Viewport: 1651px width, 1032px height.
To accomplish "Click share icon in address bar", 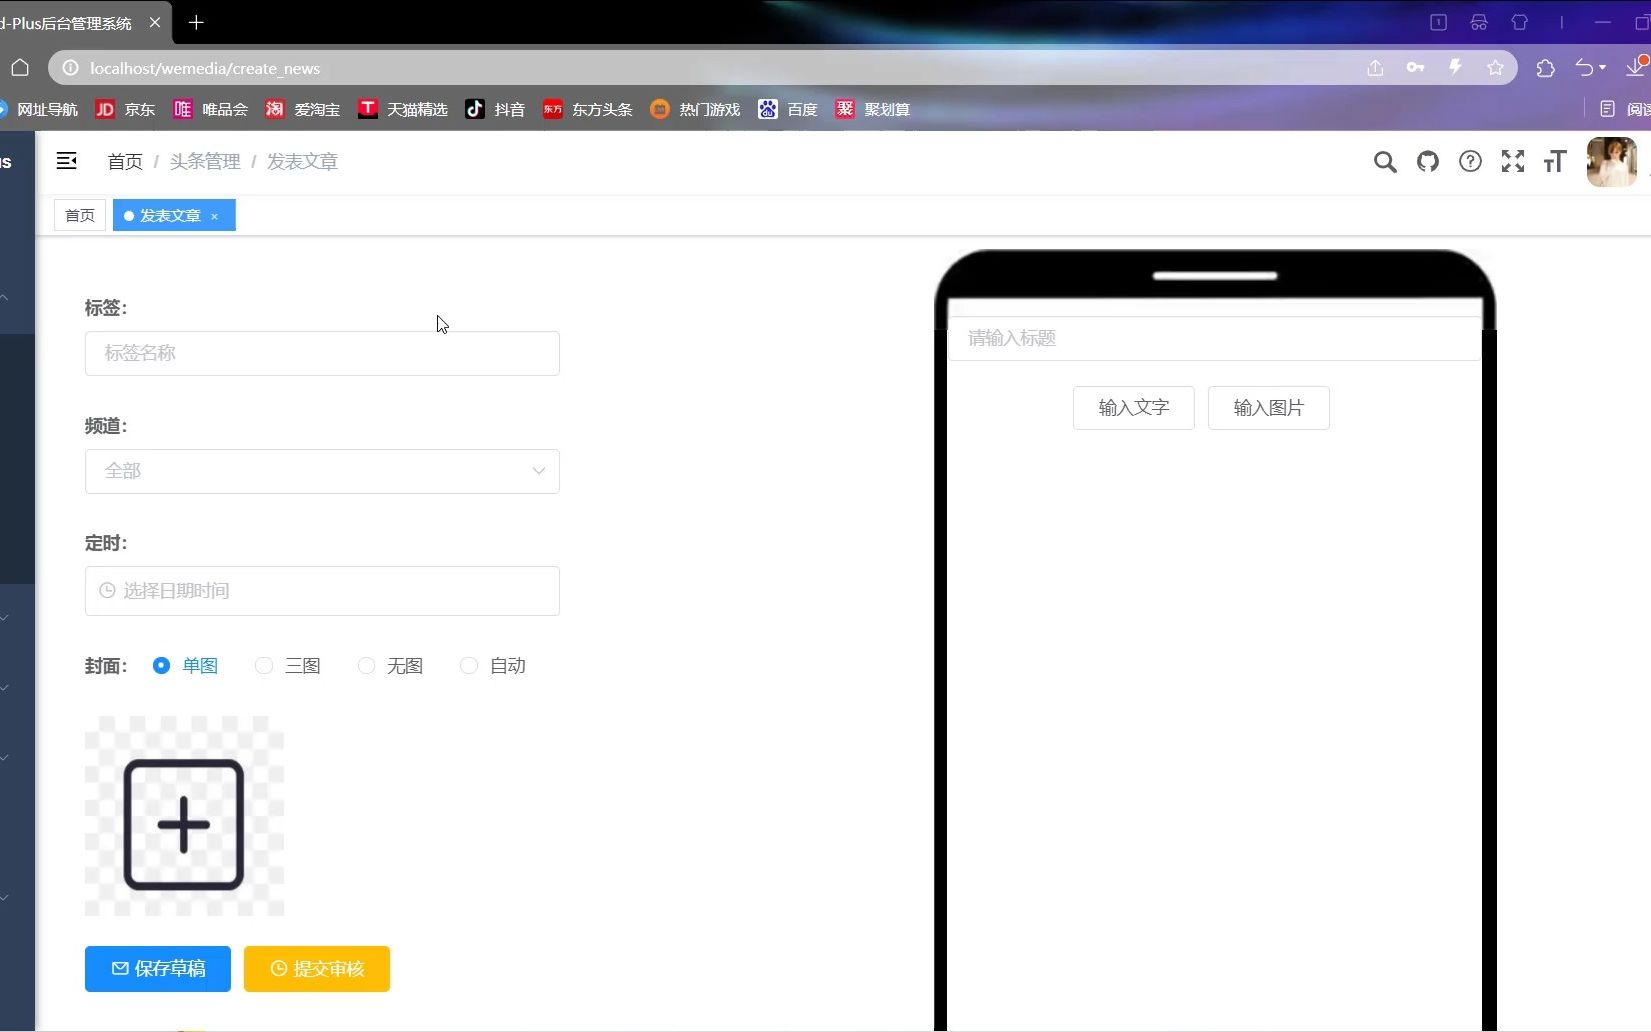I will coord(1375,68).
